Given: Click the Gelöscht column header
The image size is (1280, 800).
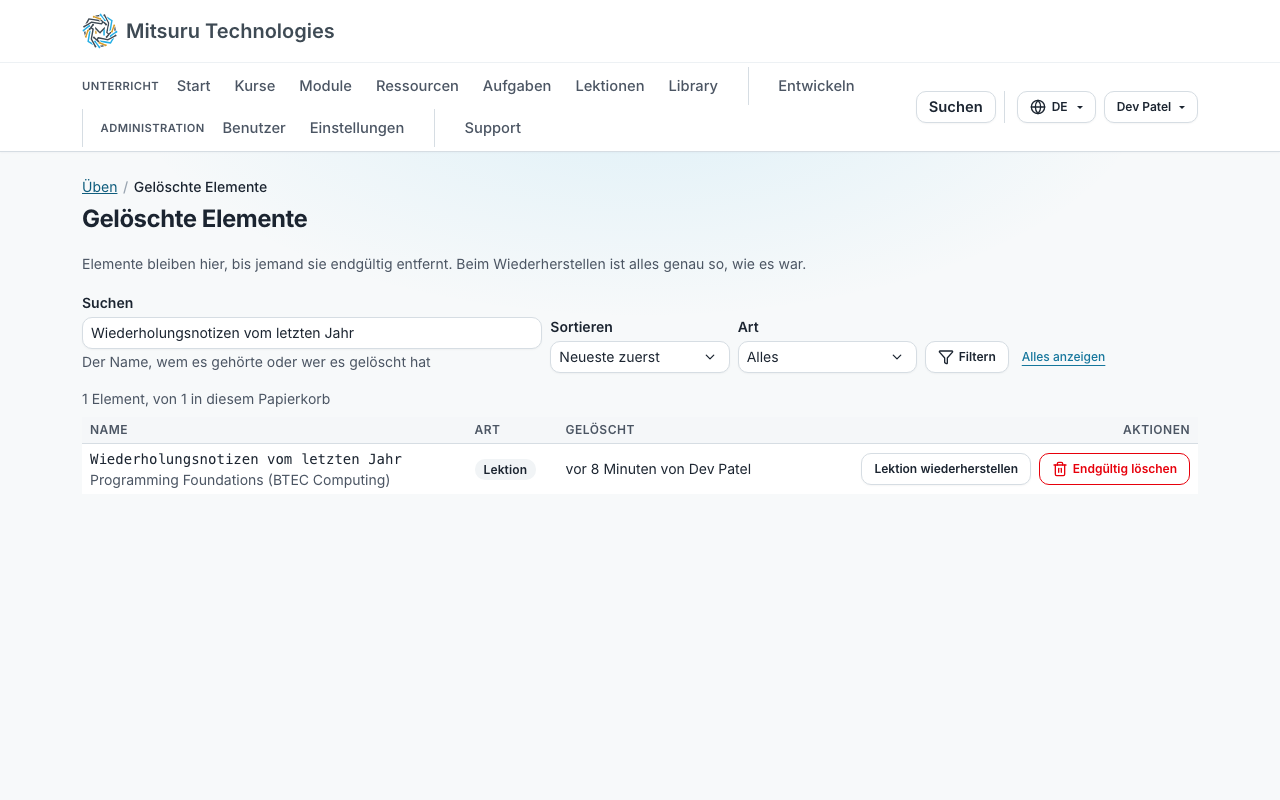Looking at the screenshot, I should tap(600, 430).
